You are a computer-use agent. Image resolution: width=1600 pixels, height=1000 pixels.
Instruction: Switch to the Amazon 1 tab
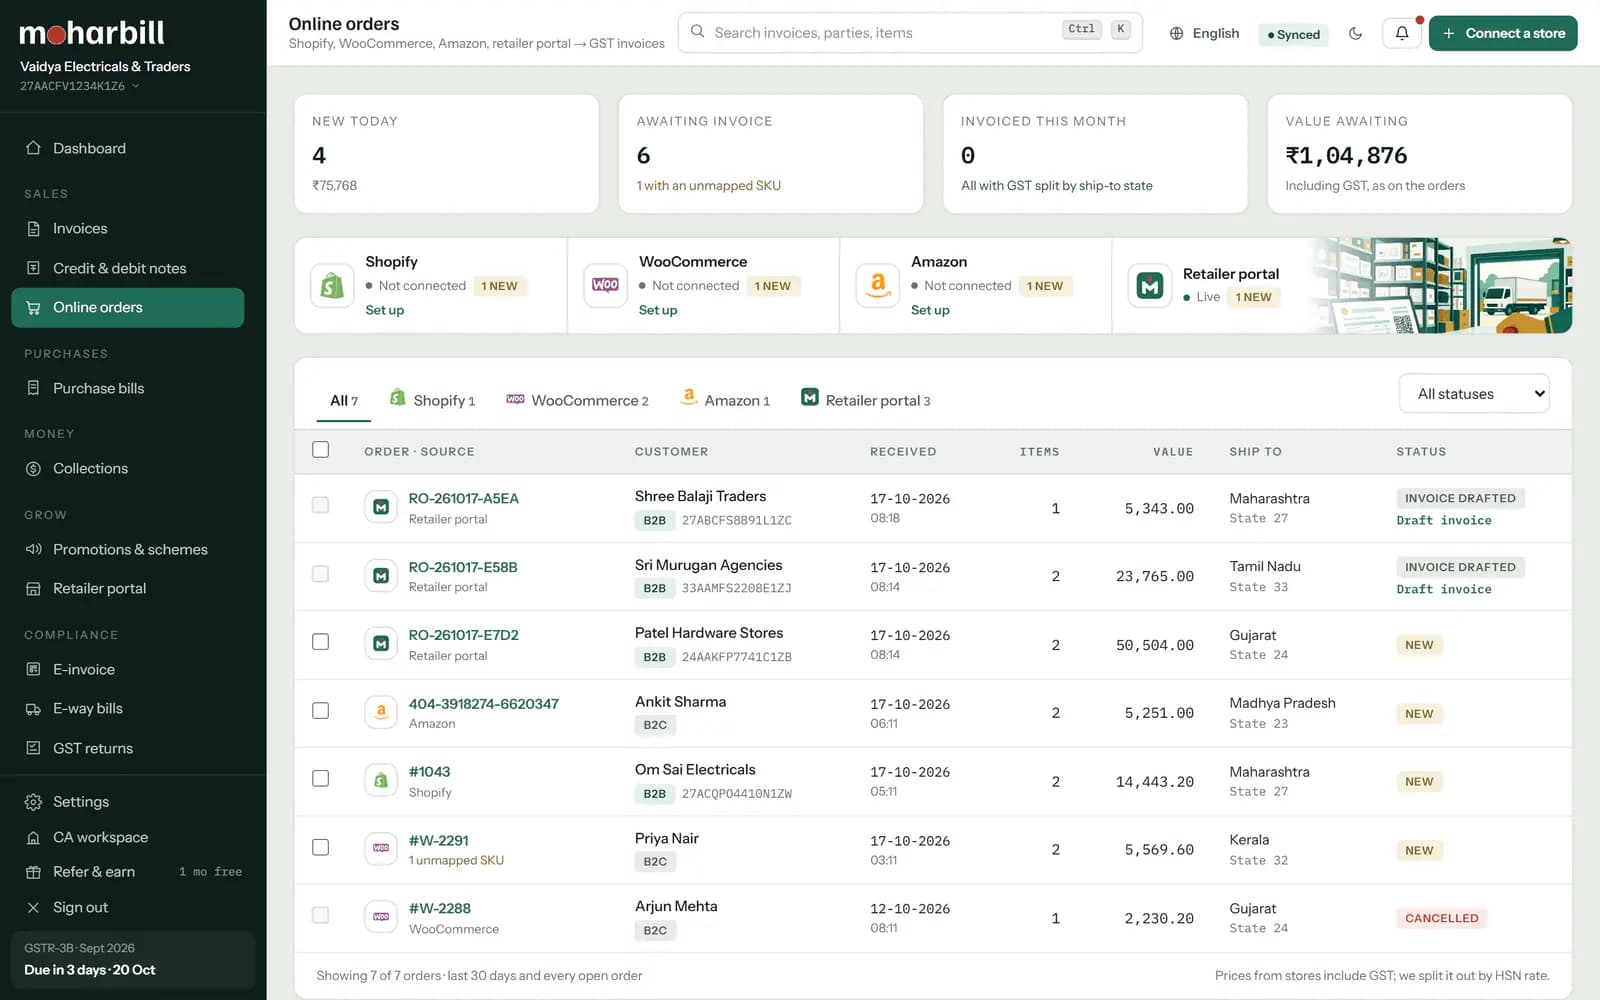(725, 400)
